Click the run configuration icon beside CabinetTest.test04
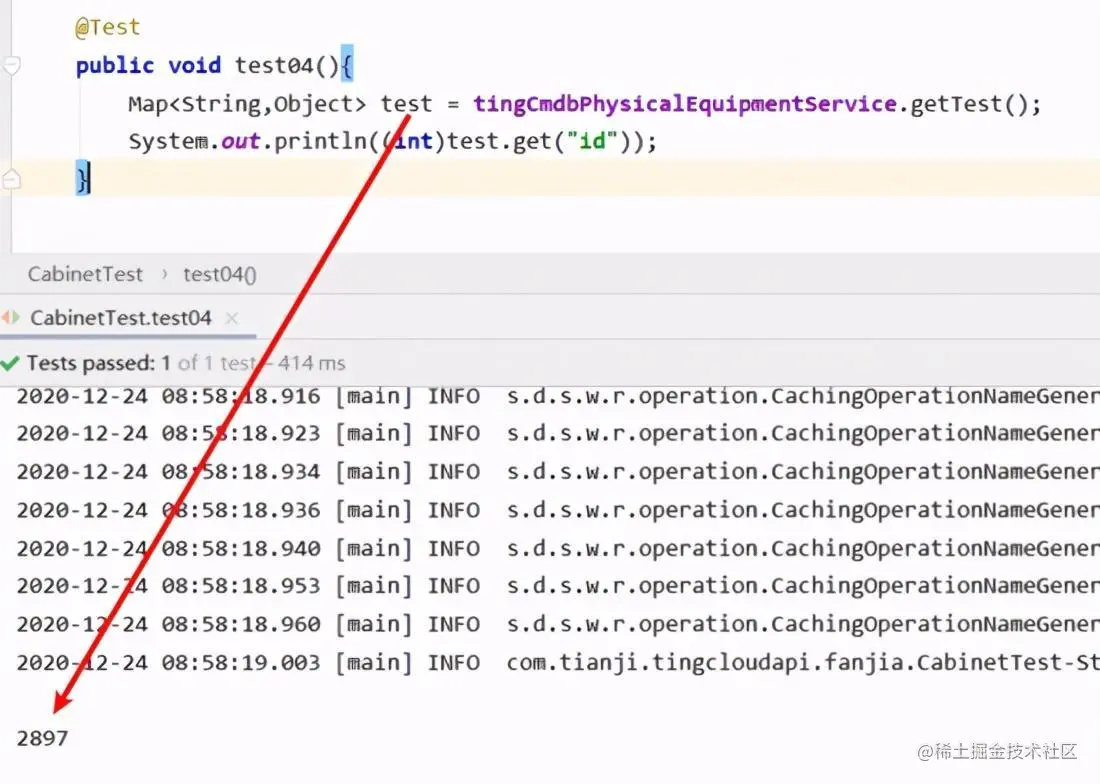This screenshot has height=784, width=1100. [x=11, y=318]
